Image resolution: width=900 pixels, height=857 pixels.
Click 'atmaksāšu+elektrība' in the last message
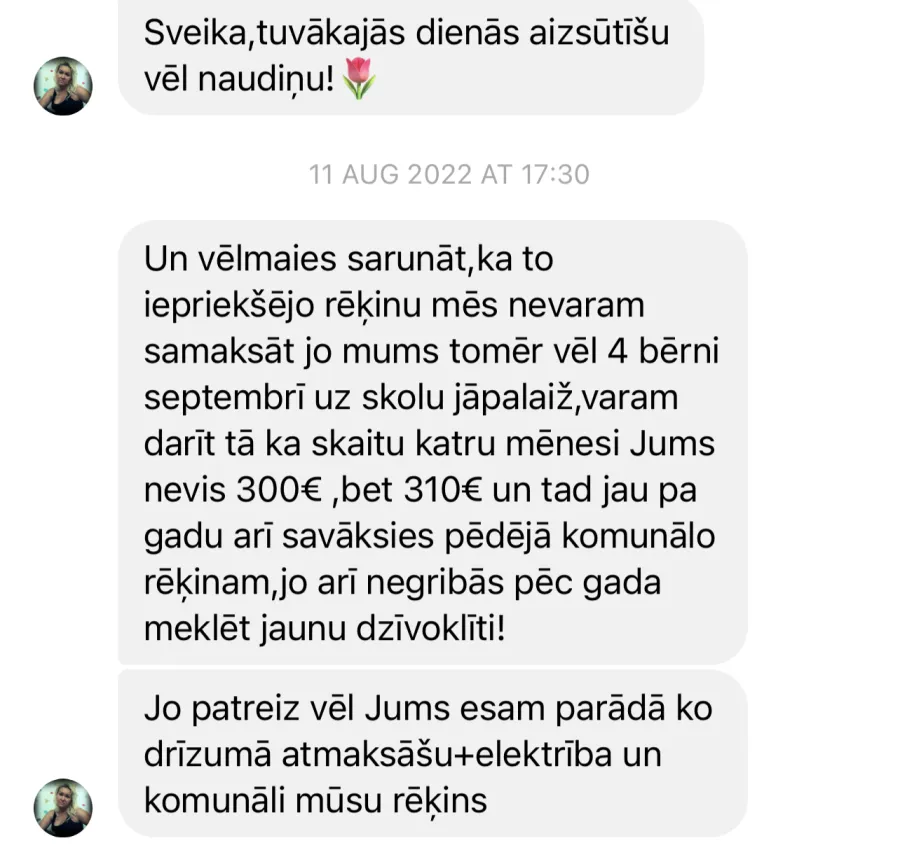pyautogui.click(x=447, y=754)
